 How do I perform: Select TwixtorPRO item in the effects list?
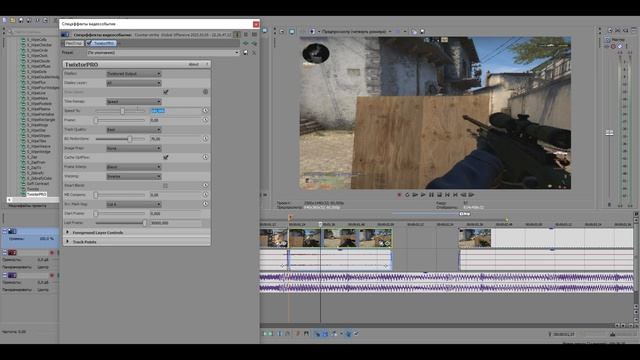pos(36,194)
